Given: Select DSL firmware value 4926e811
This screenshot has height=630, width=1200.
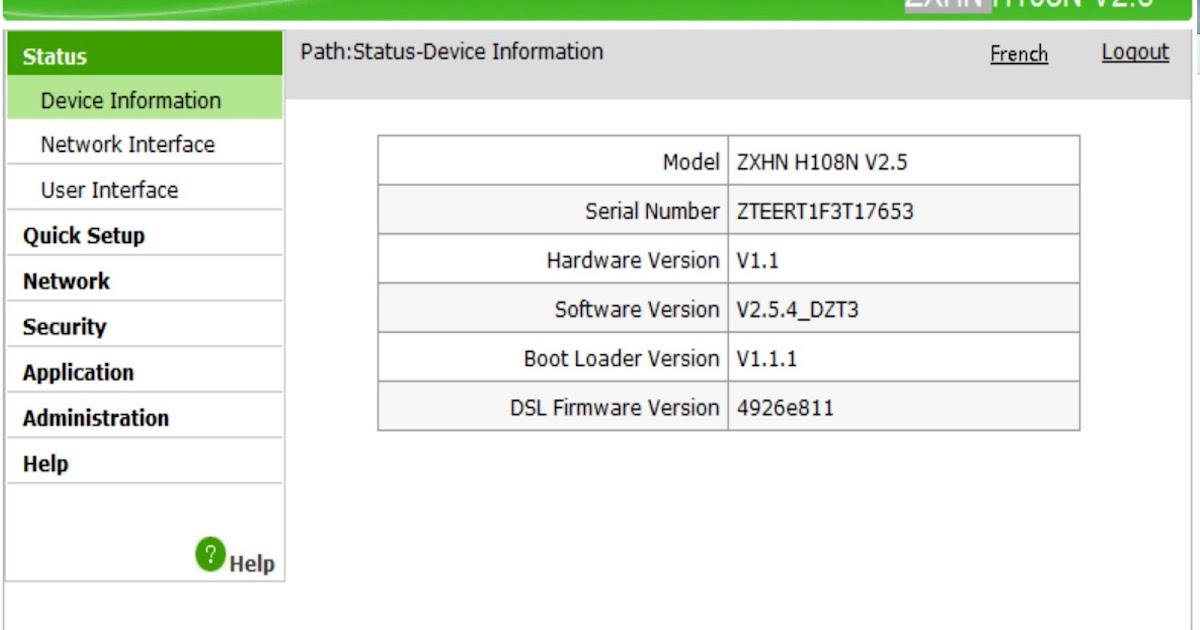Looking at the screenshot, I should (785, 408).
